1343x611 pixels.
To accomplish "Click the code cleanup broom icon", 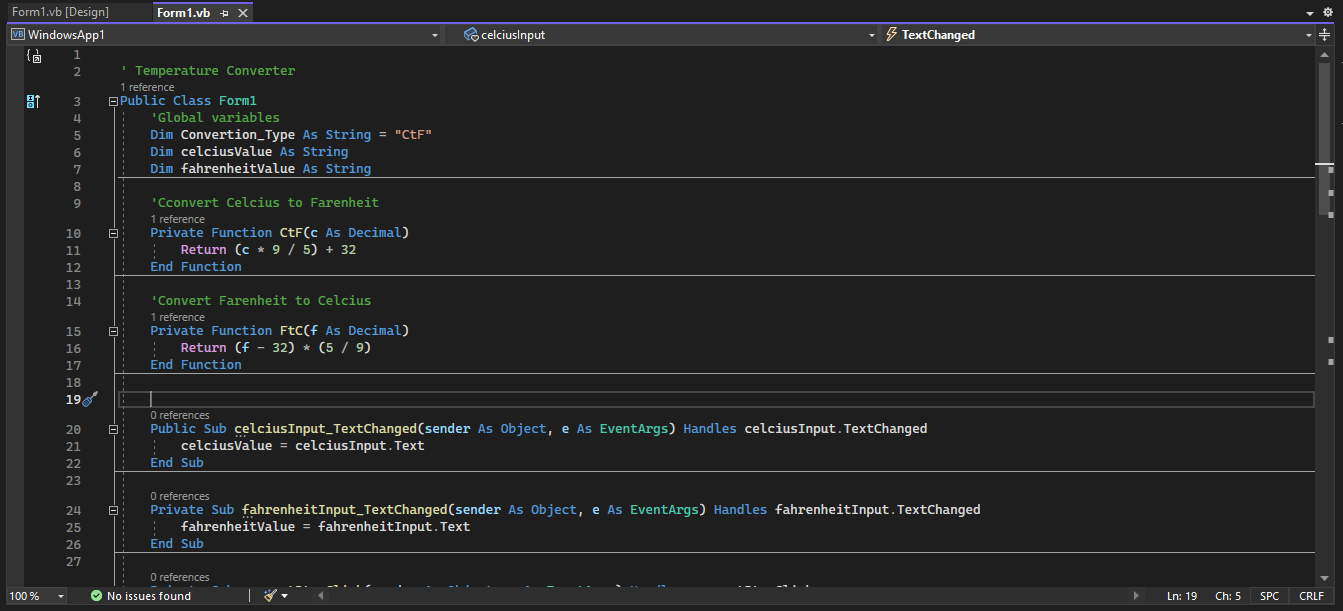I will (x=269, y=596).
